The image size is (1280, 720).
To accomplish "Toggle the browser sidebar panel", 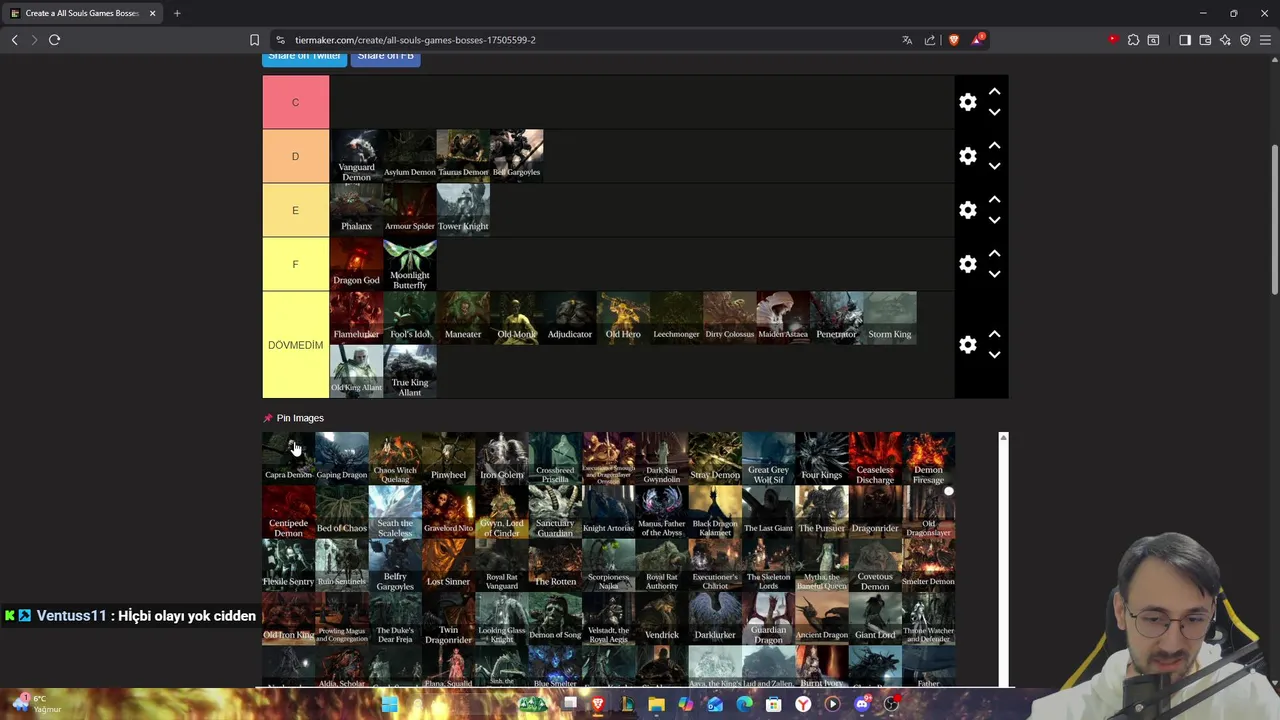I will click(x=1185, y=40).
